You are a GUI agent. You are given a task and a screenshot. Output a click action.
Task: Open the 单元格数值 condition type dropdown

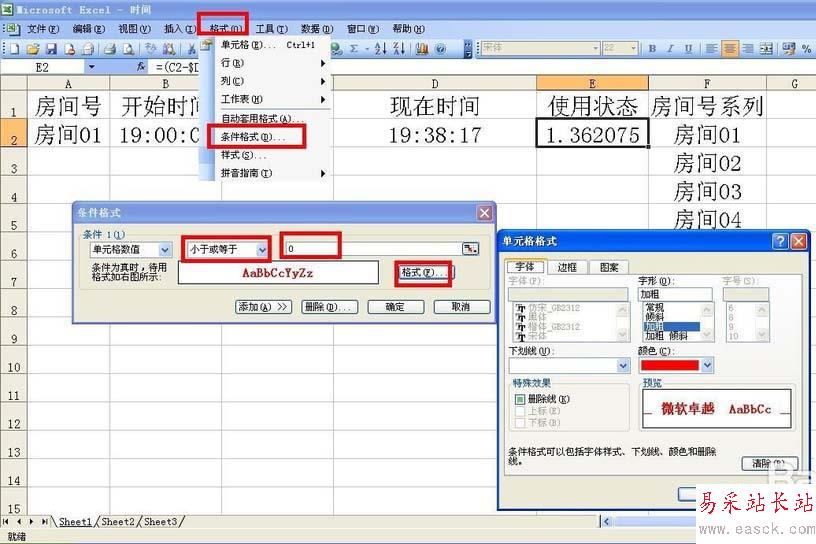click(164, 250)
